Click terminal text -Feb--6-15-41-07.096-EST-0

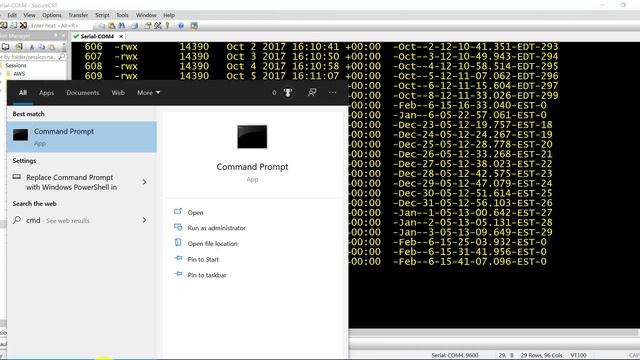pos(469,262)
